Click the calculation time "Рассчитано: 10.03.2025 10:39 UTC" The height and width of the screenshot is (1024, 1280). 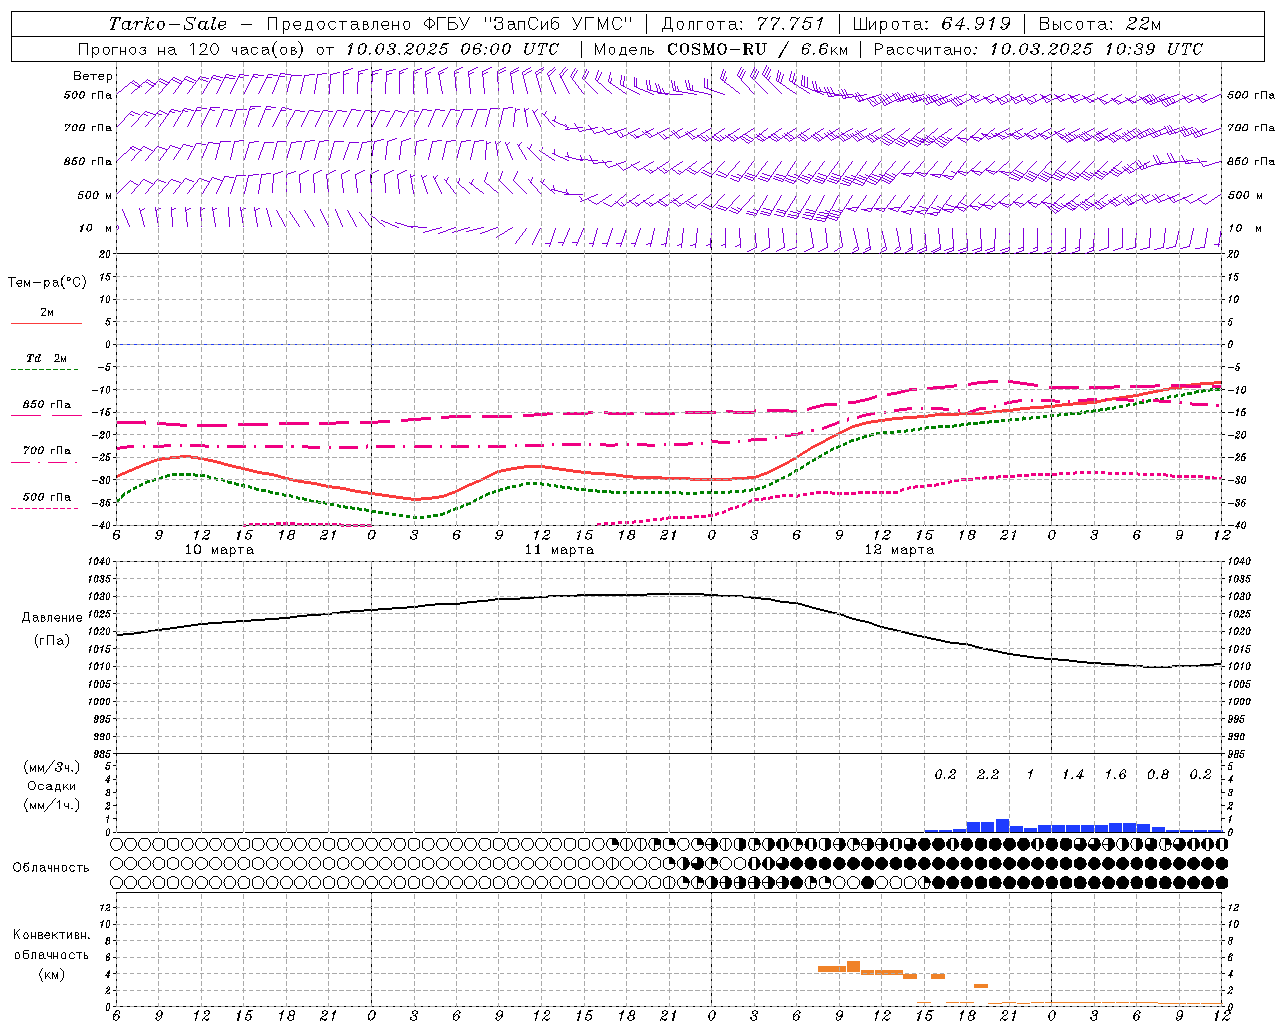[1038, 49]
